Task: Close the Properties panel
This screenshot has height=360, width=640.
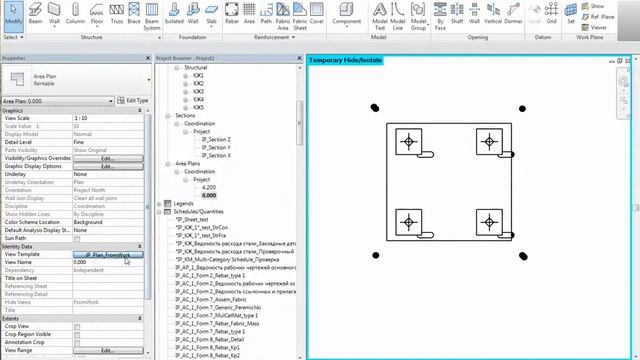Action: pyautogui.click(x=148, y=58)
